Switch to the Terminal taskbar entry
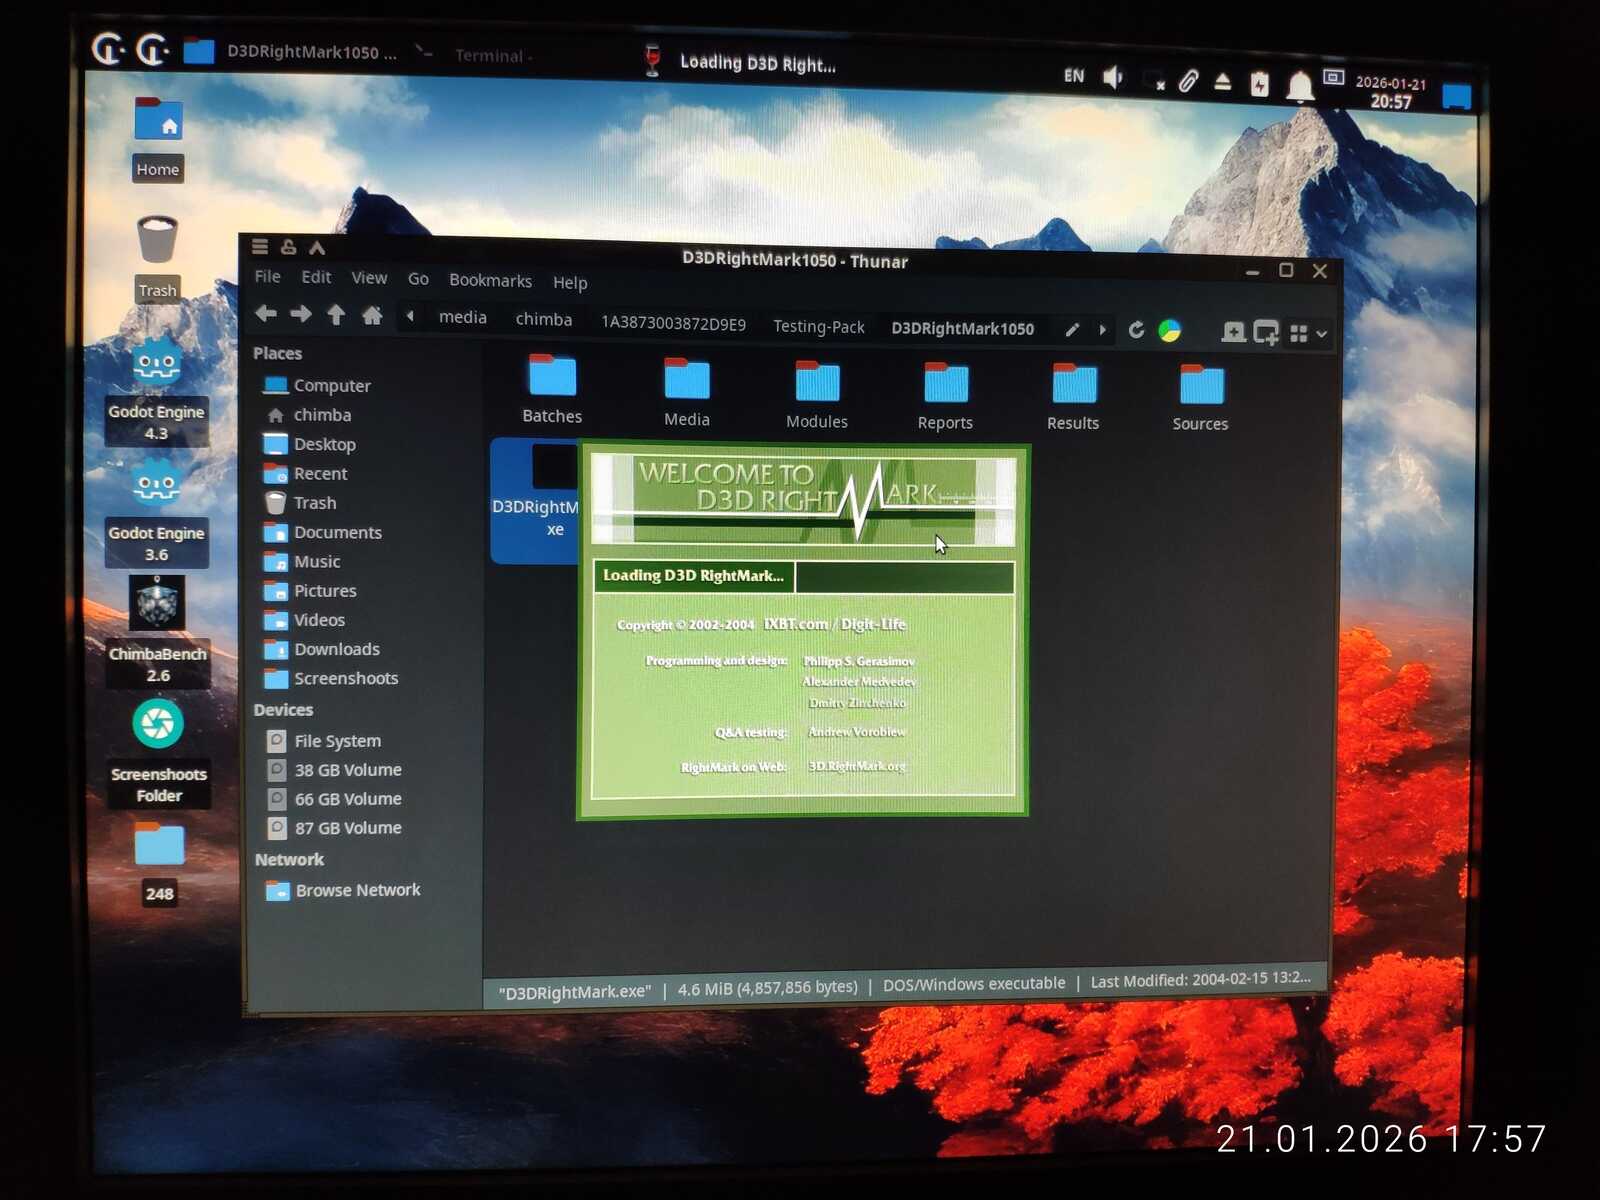The height and width of the screenshot is (1200, 1600). [473, 55]
